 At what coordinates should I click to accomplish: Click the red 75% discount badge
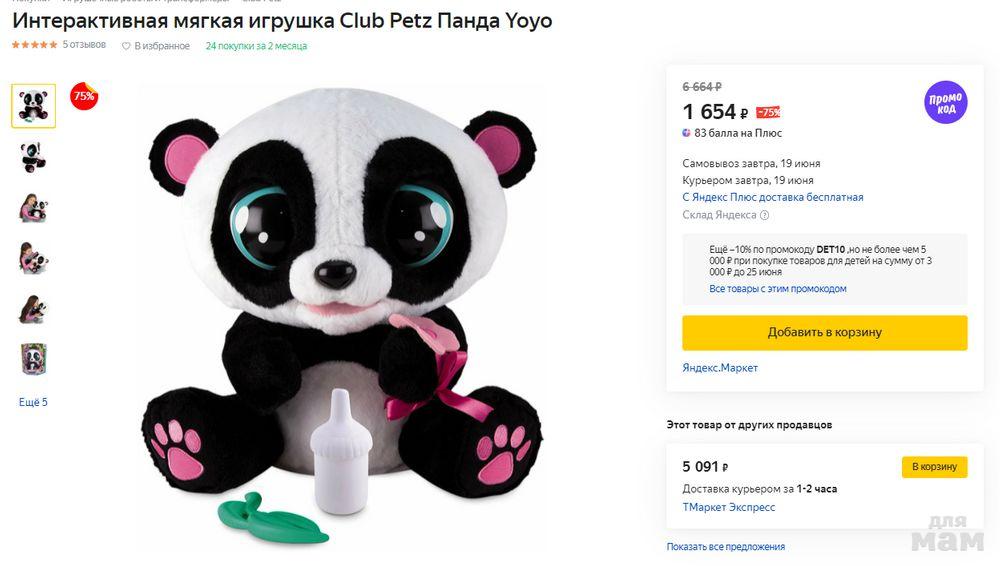[84, 97]
